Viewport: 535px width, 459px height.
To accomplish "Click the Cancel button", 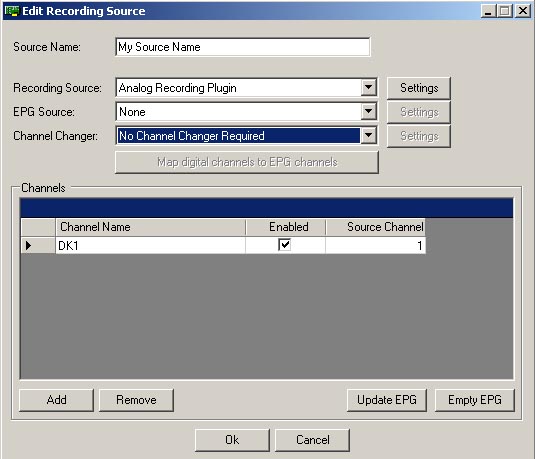I will pyautogui.click(x=312, y=440).
